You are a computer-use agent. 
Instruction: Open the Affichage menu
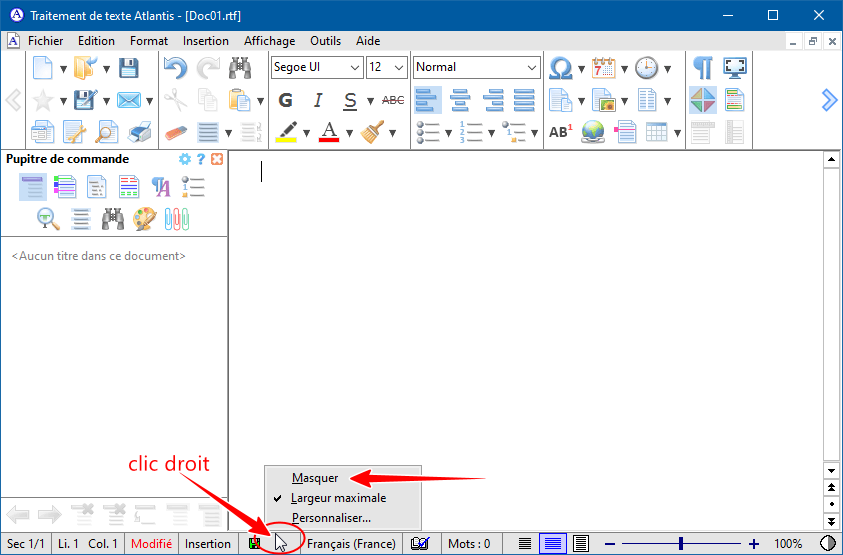269,41
